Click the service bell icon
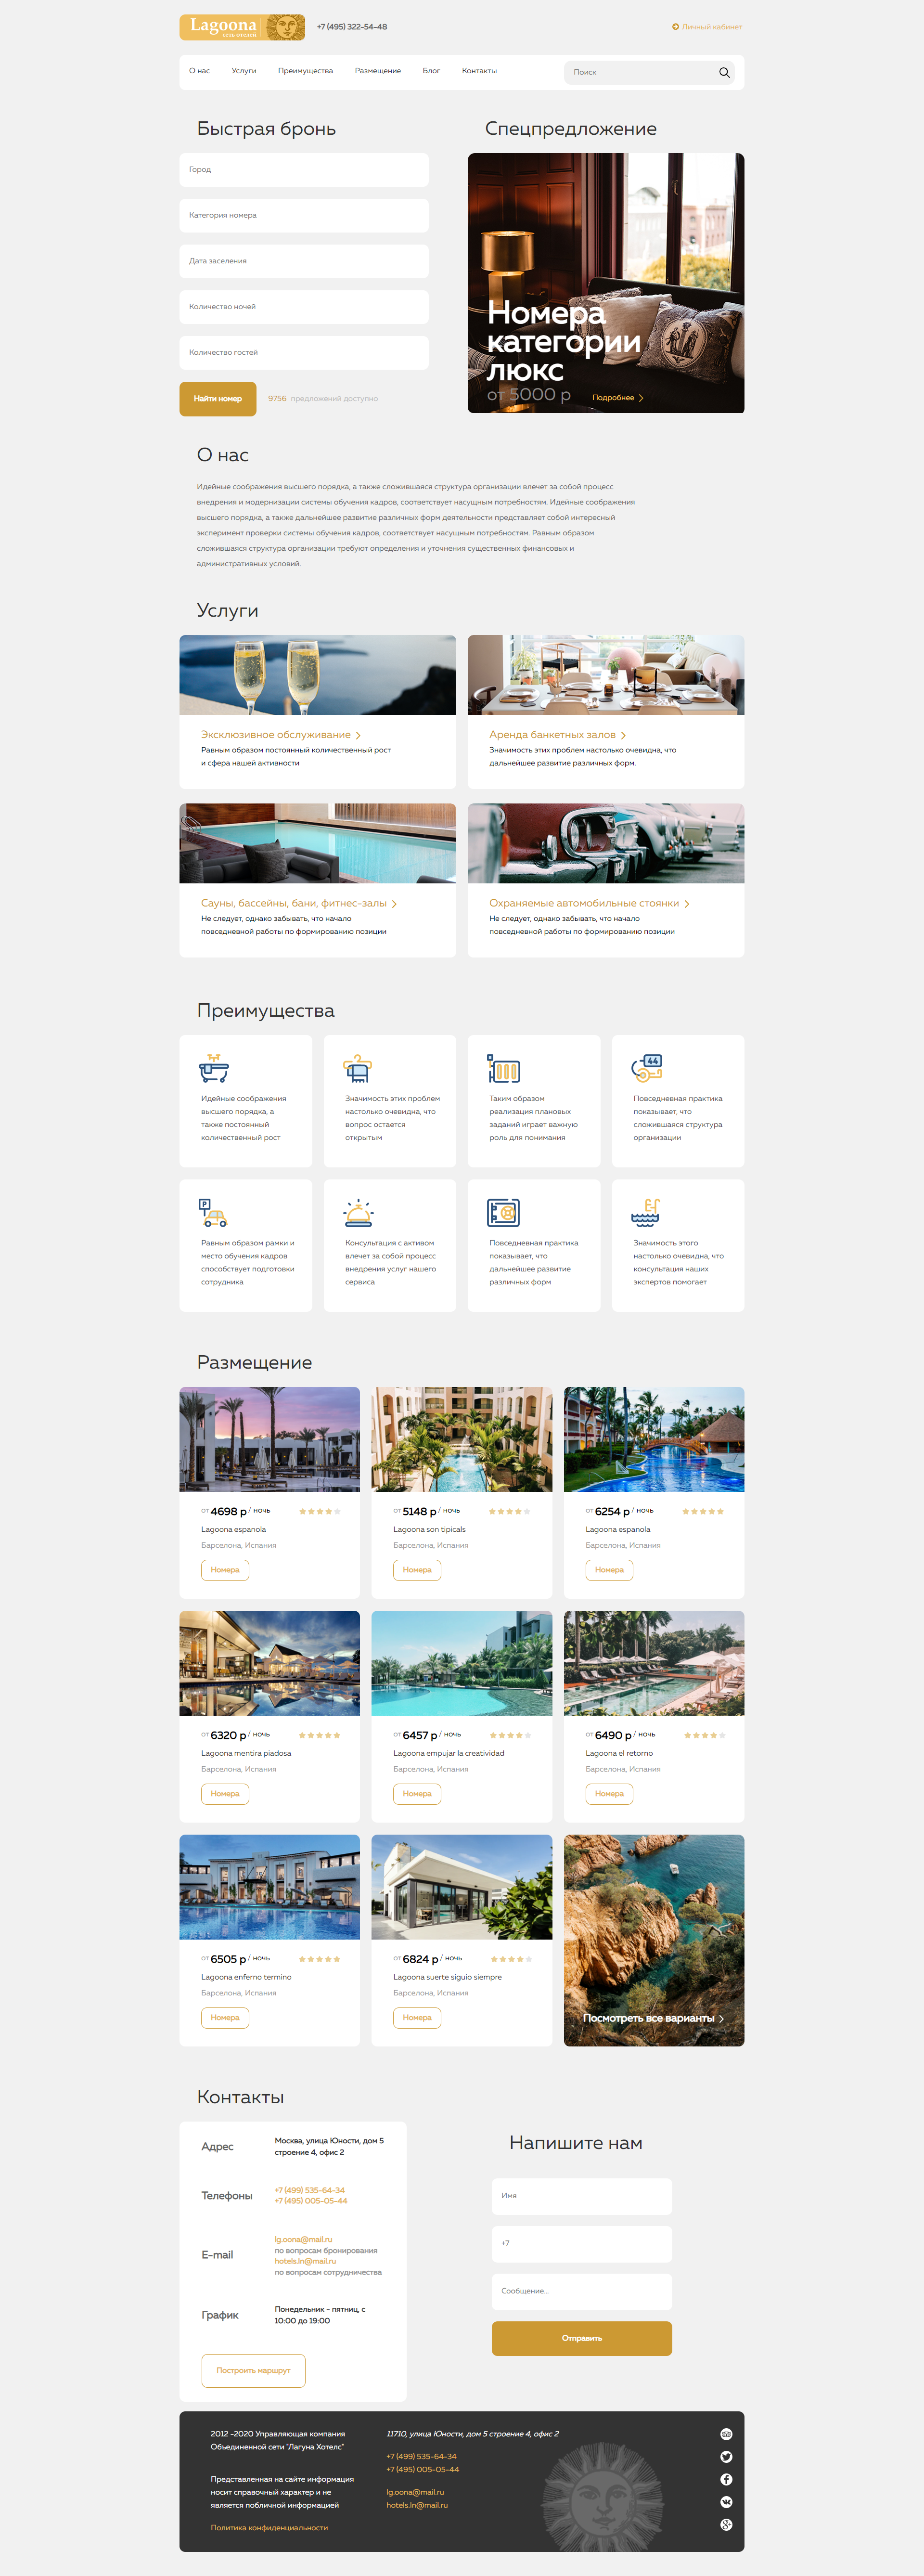 click(358, 1213)
